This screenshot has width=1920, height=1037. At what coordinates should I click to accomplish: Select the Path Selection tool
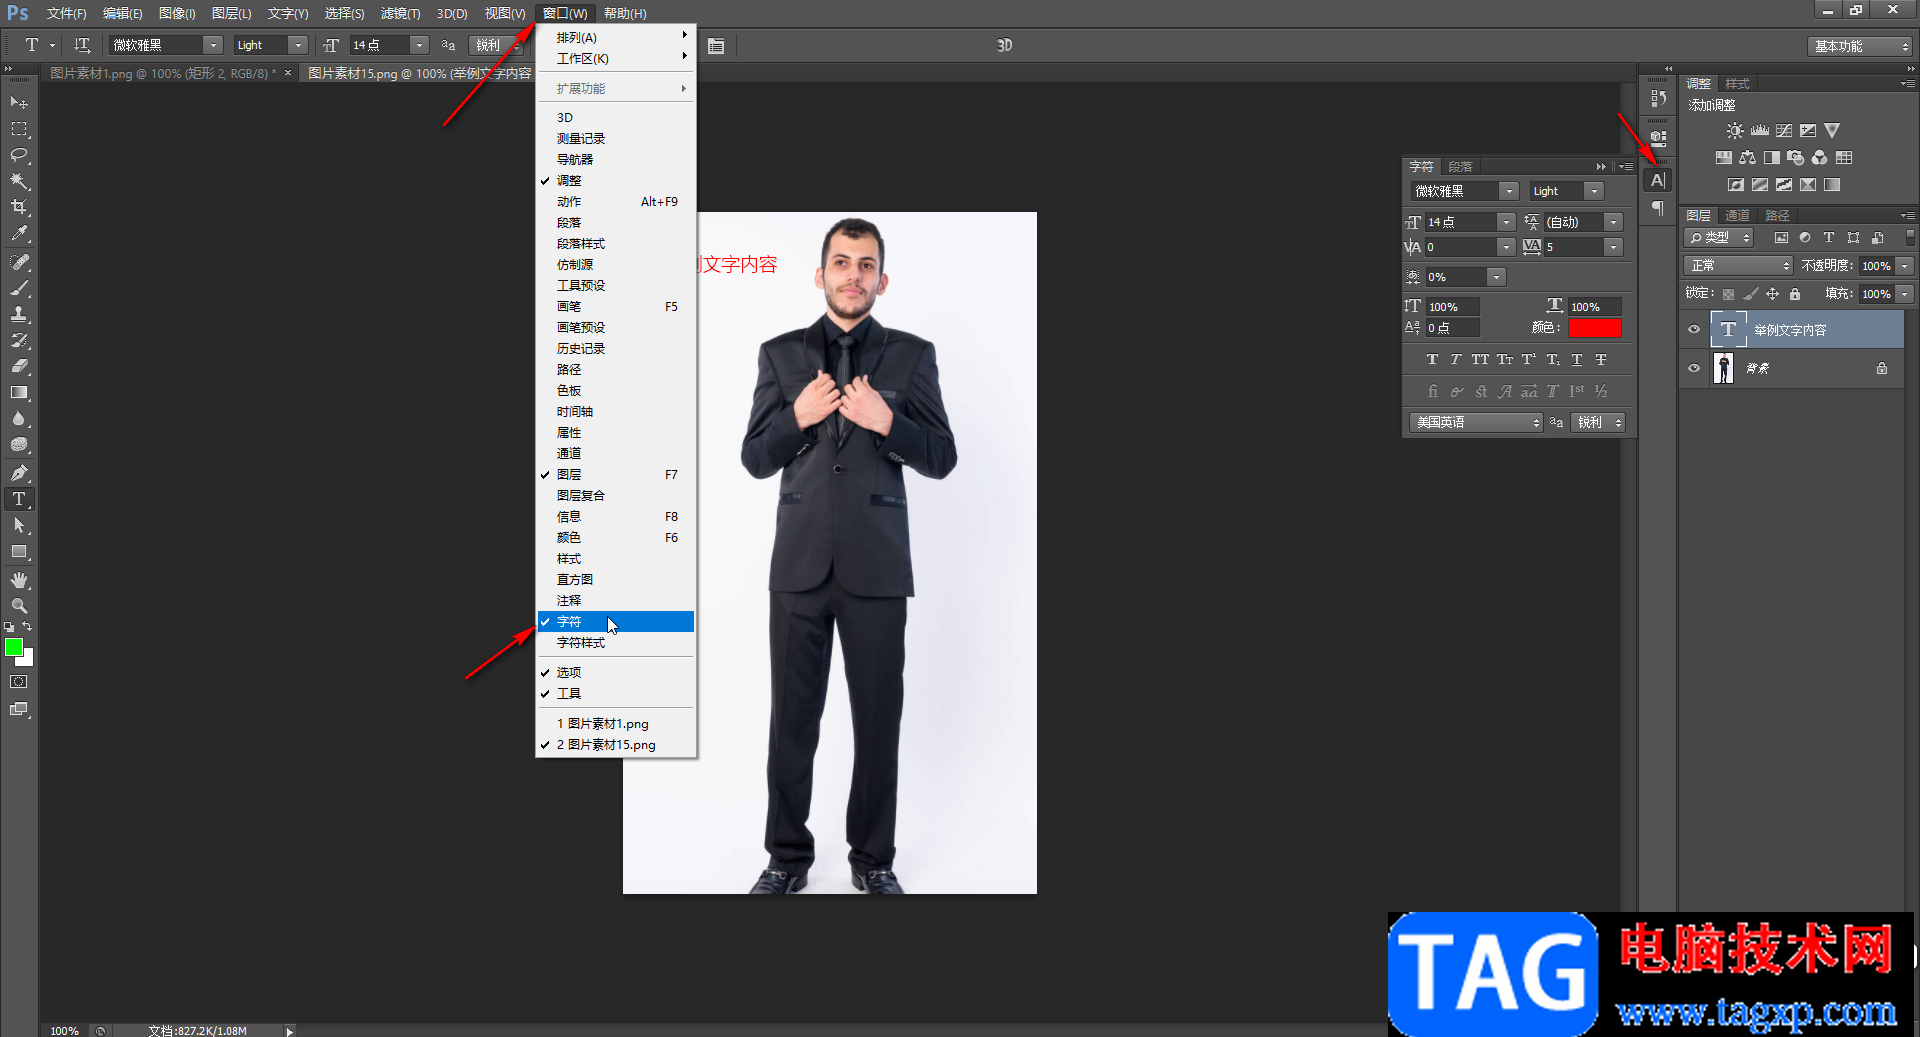coord(19,525)
